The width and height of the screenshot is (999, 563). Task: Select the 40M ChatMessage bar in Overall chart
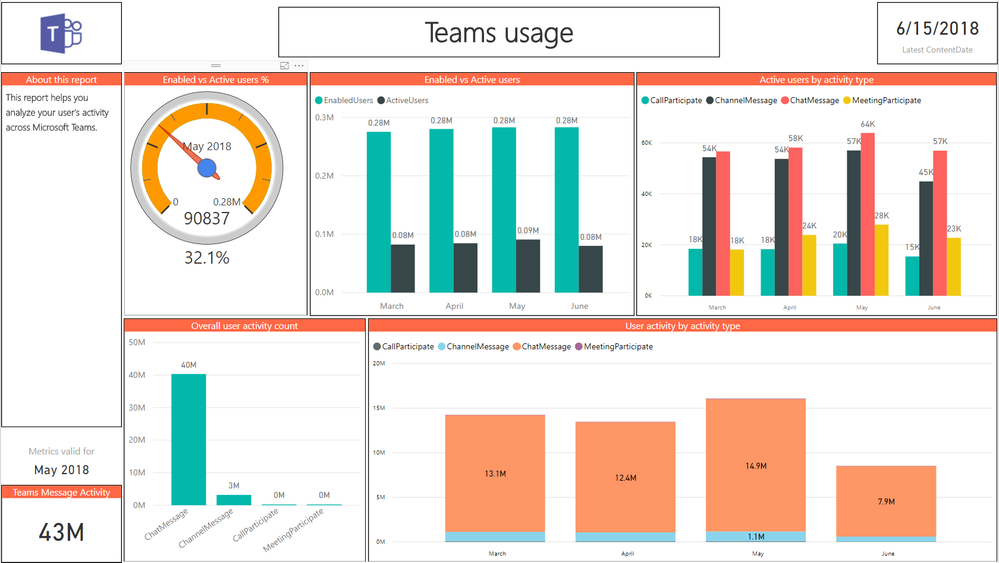point(189,439)
